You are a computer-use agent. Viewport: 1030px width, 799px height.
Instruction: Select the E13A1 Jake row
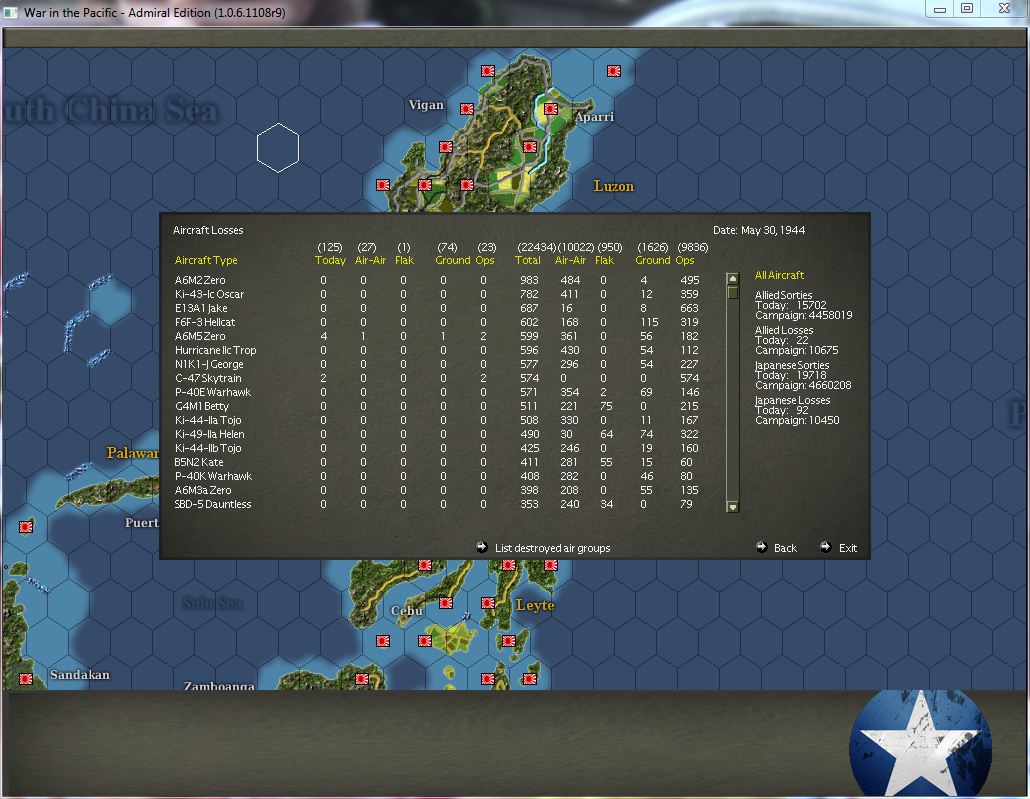pyautogui.click(x=437, y=308)
